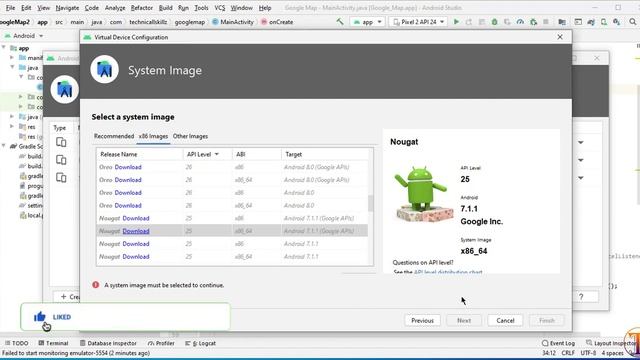Click the system image list vertical scrollbar
Screen dimensions: 640x360
click(371, 203)
